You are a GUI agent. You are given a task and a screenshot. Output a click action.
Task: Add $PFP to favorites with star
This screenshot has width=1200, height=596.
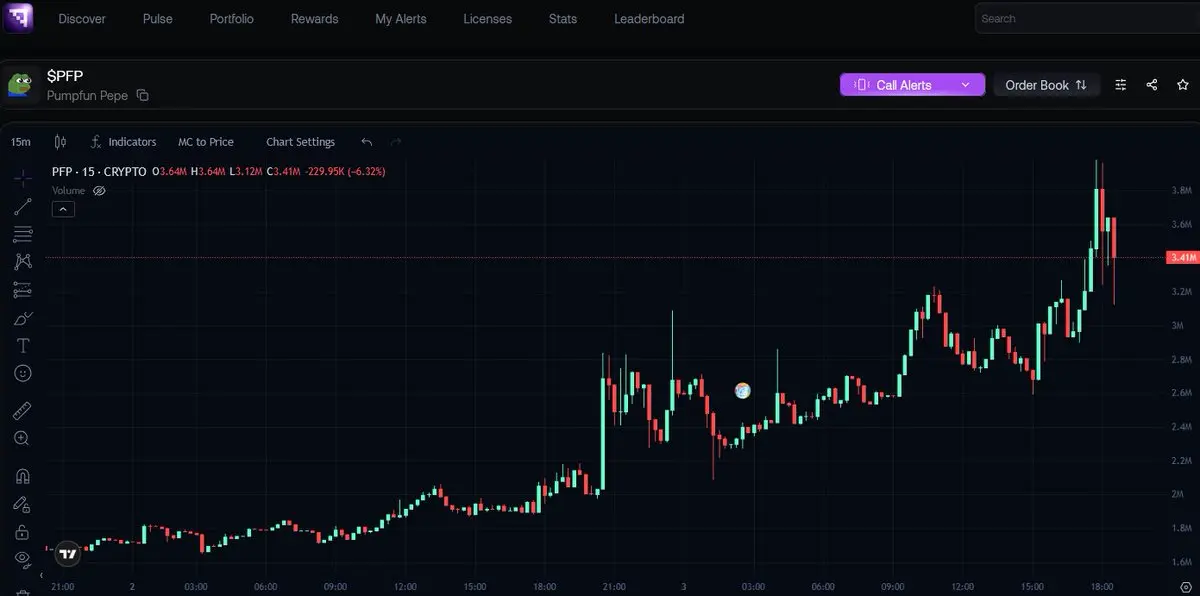[1183, 85]
